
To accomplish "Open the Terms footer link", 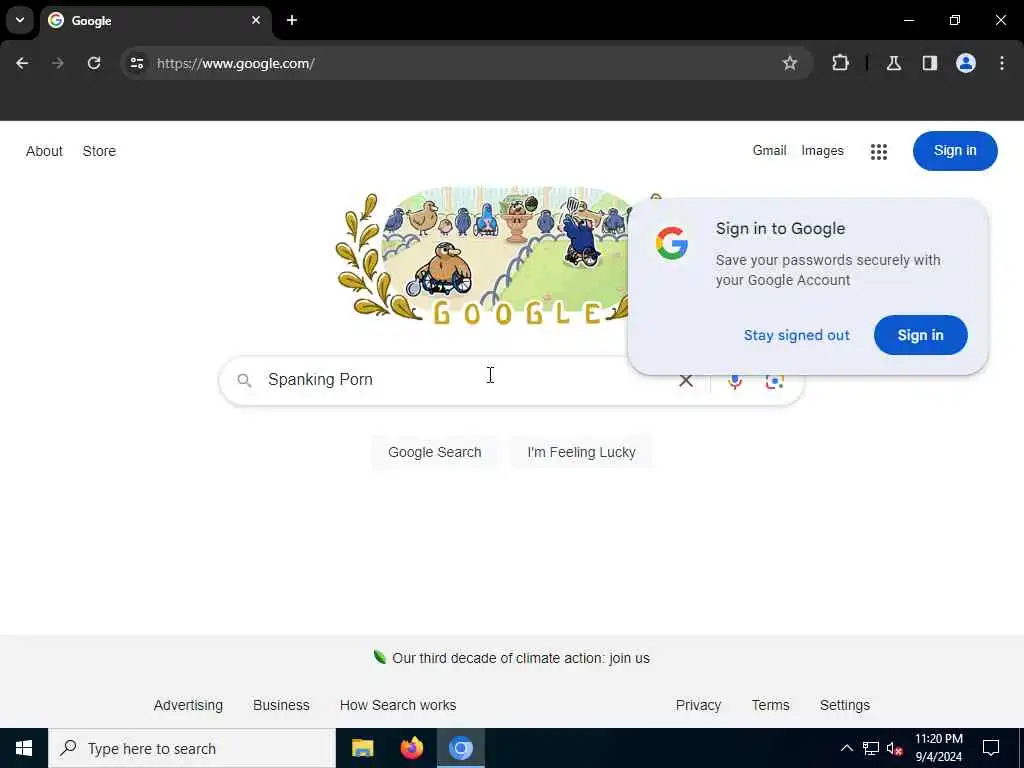I will (771, 705).
